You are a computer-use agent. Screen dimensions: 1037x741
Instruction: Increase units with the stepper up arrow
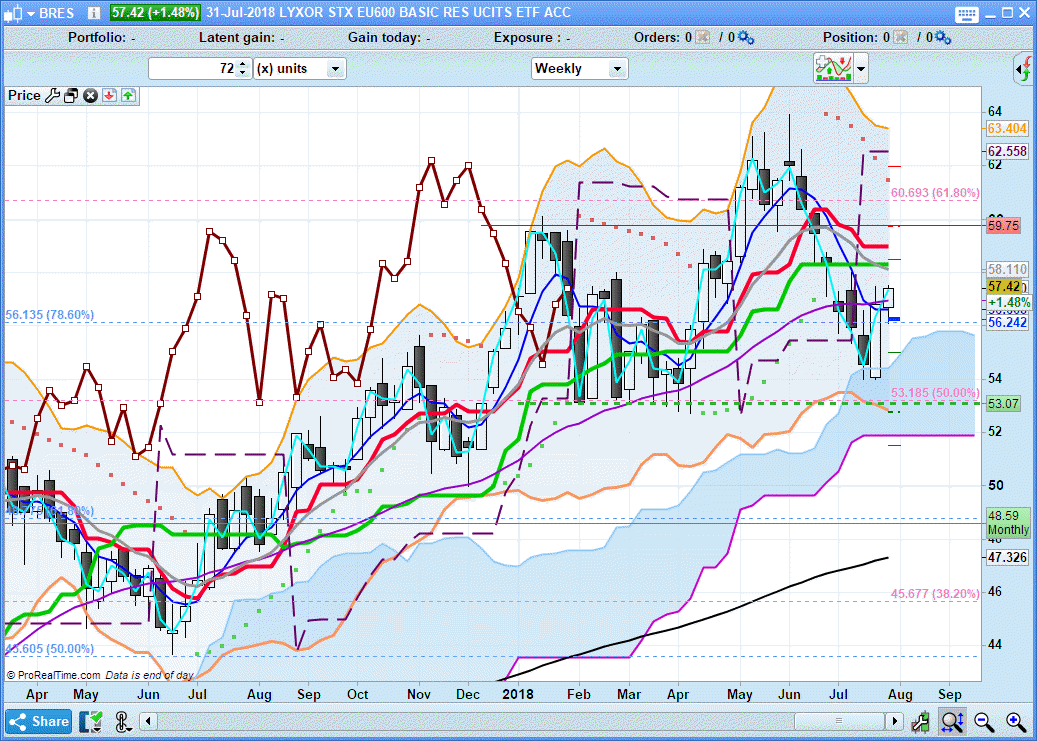point(243,64)
